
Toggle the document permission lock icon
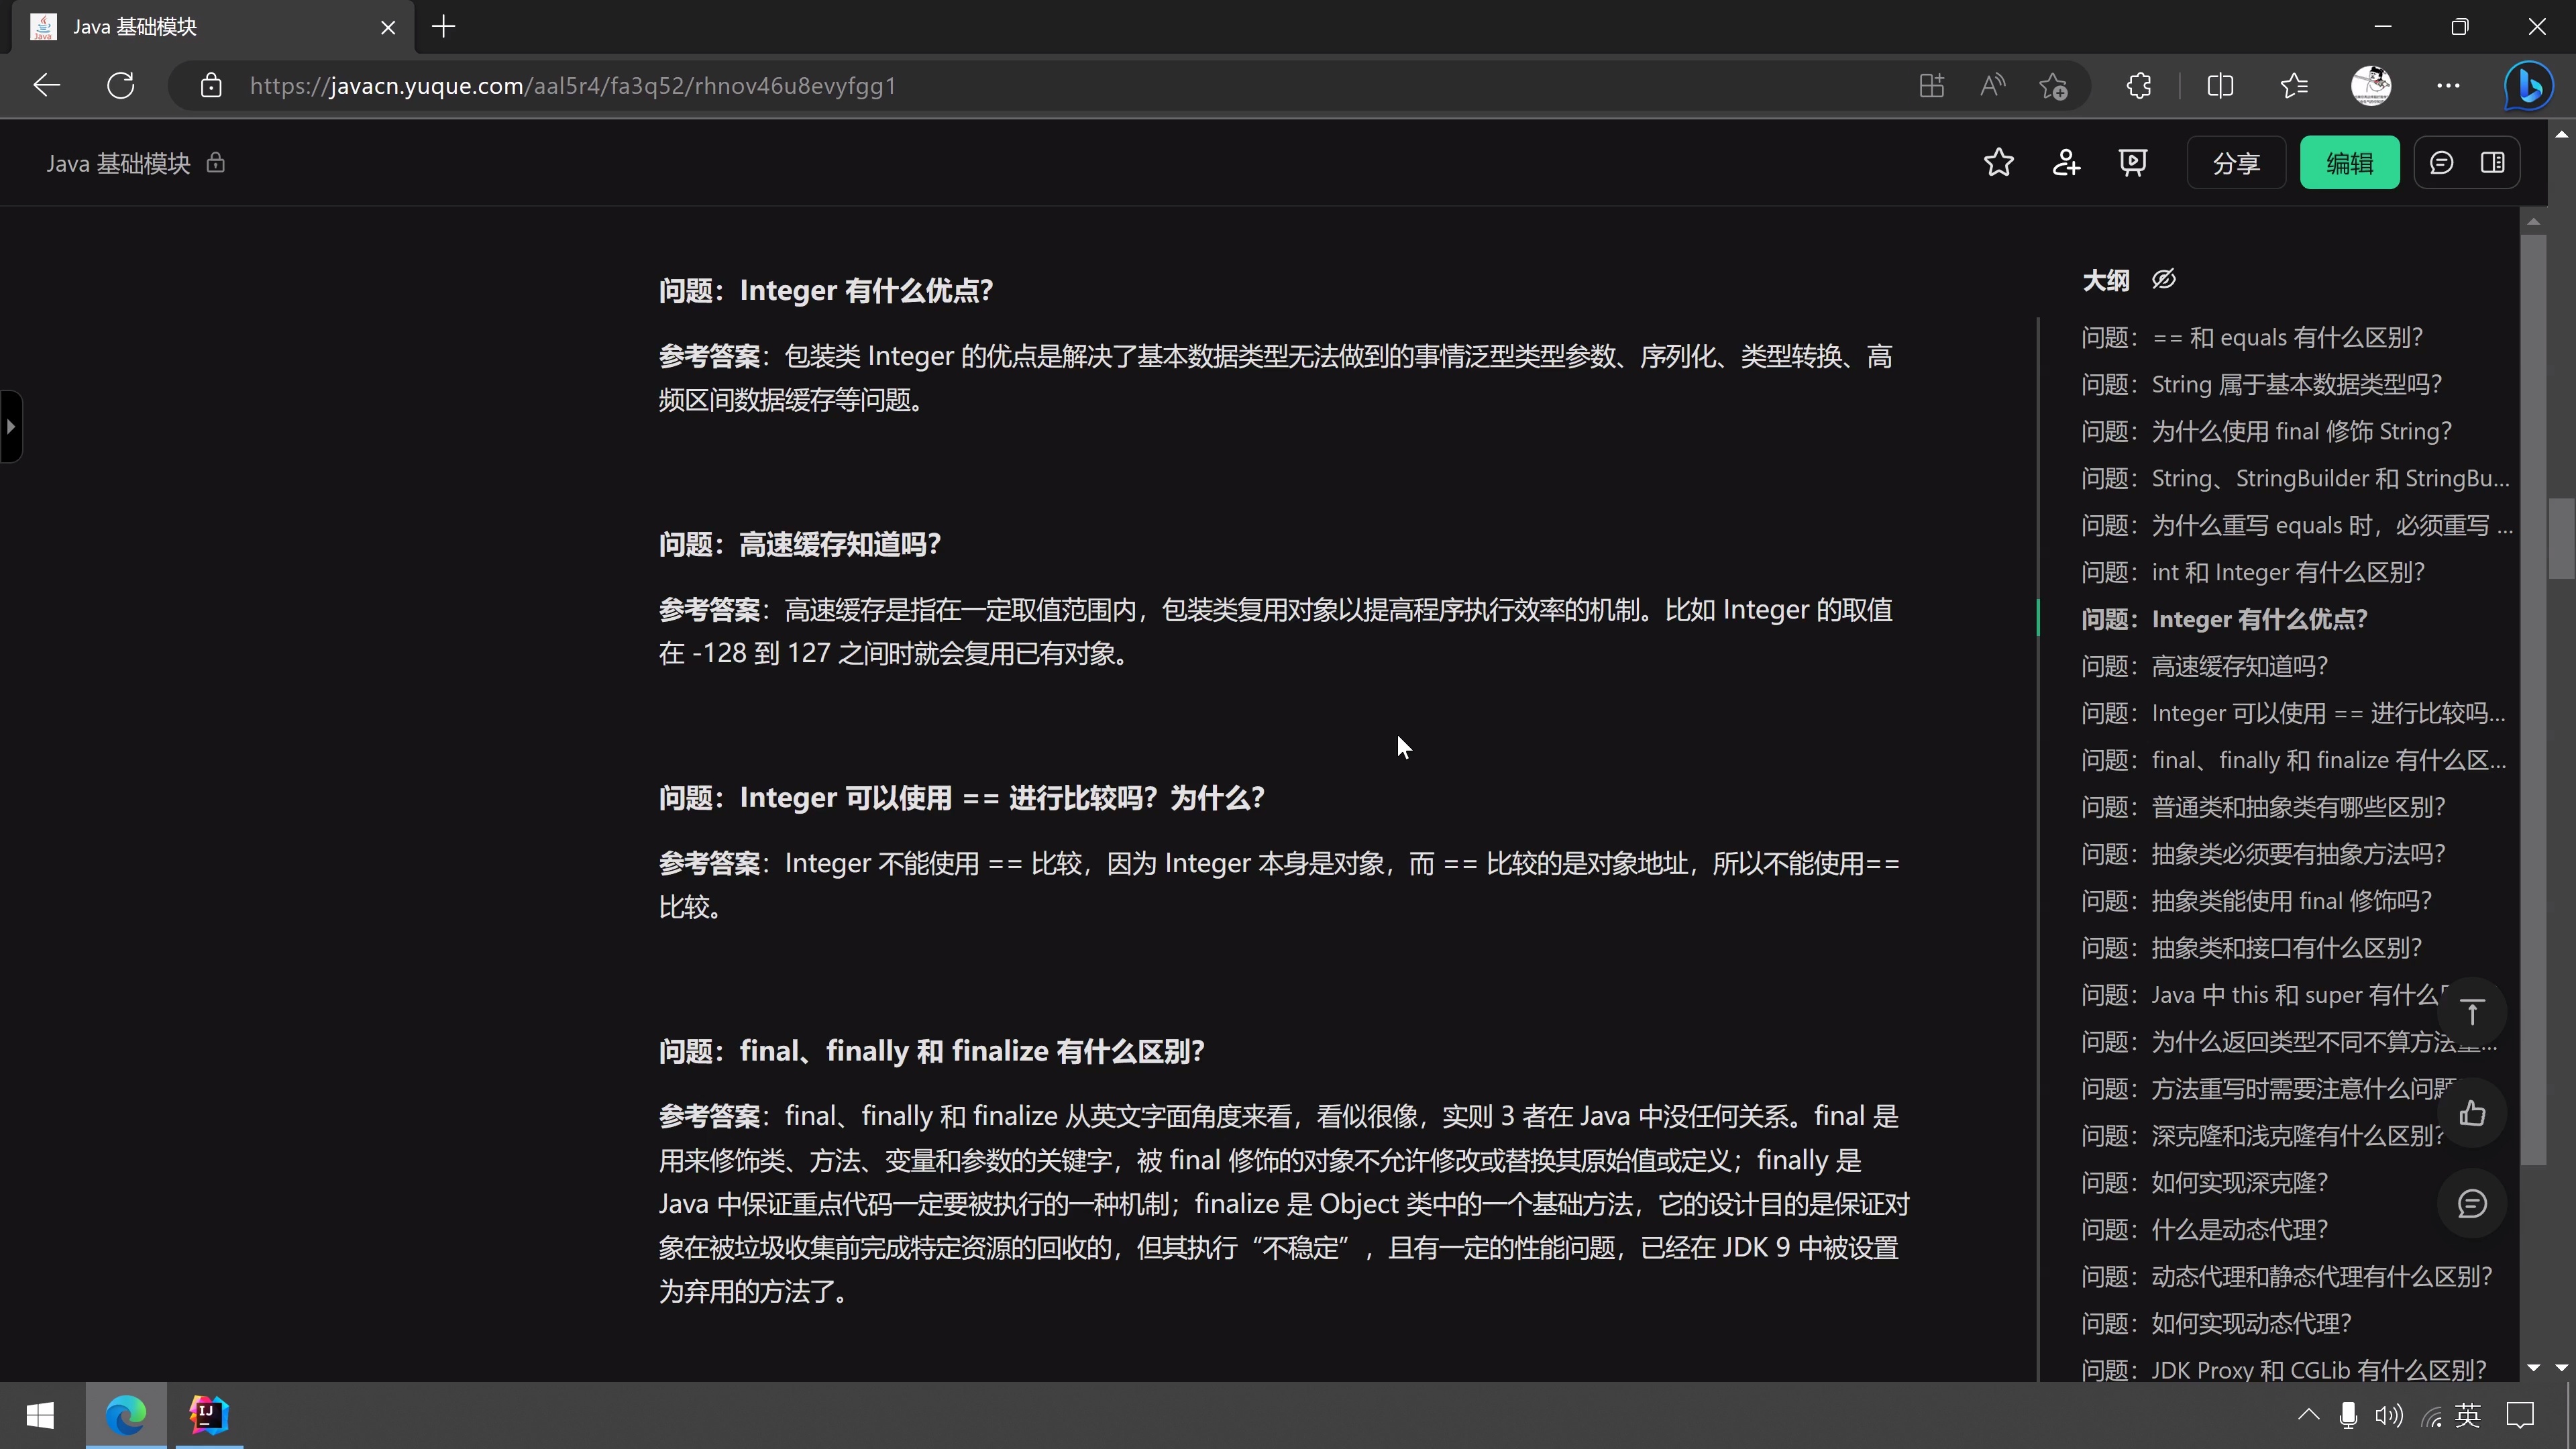[216, 163]
